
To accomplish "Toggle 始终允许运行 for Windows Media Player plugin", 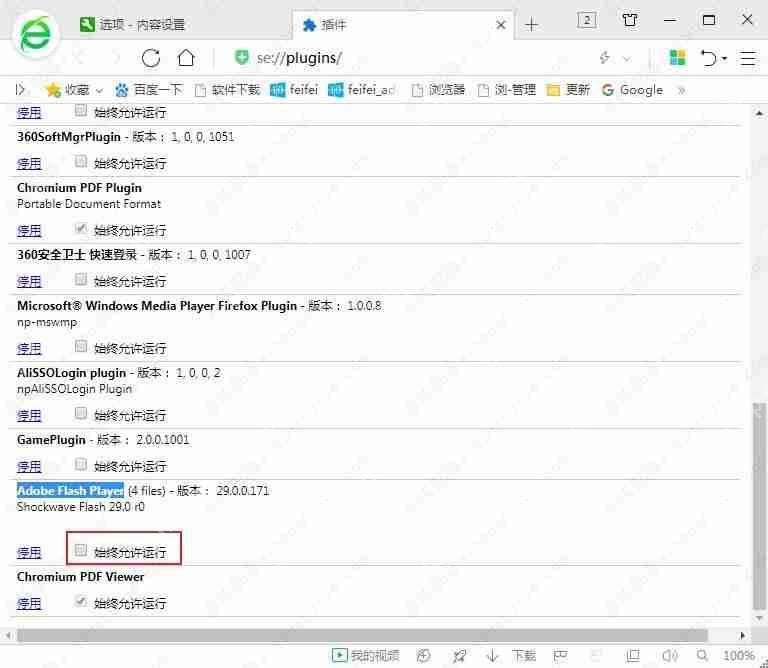I will tap(81, 347).
